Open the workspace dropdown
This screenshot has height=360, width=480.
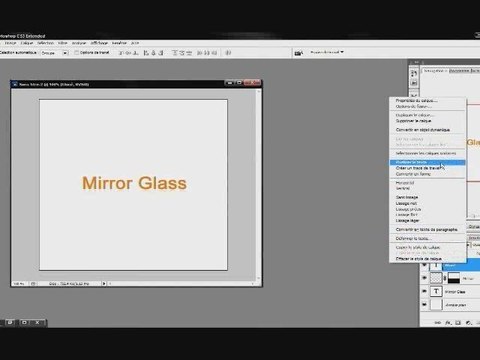[327, 52]
